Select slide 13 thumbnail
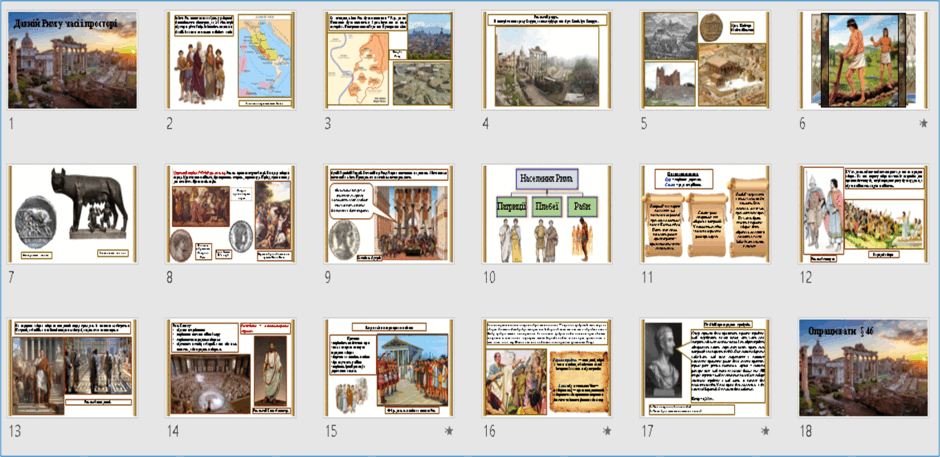Screen dimensions: 940x457 (73, 368)
